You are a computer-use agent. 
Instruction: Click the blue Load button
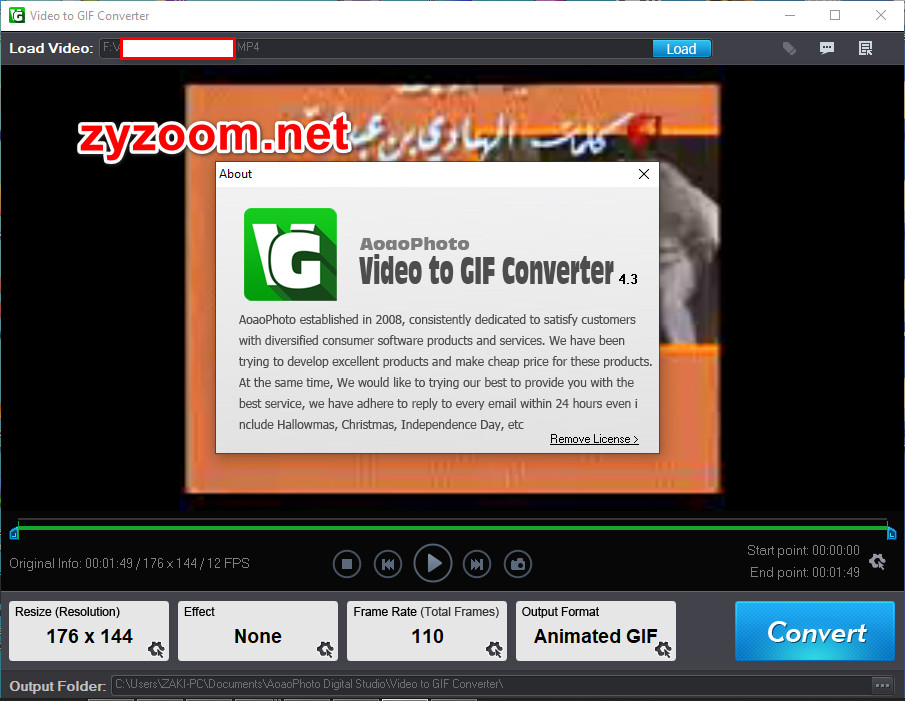point(681,49)
